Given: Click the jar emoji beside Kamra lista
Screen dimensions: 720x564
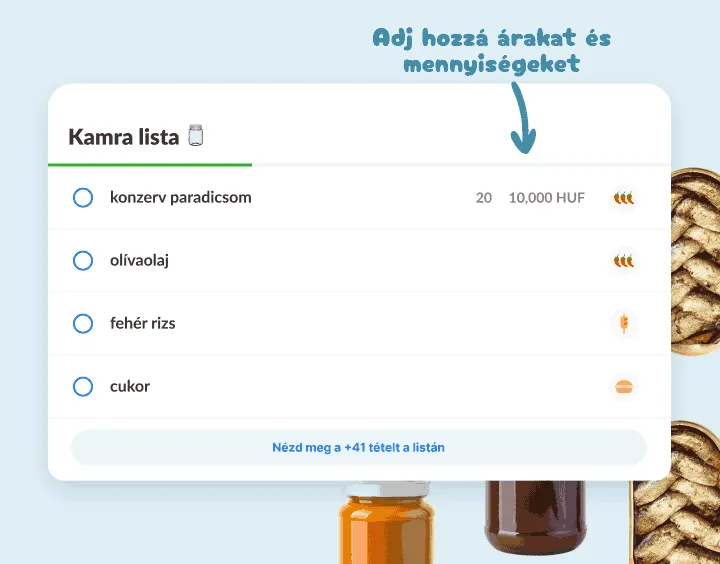Looking at the screenshot, I should pyautogui.click(x=196, y=135).
